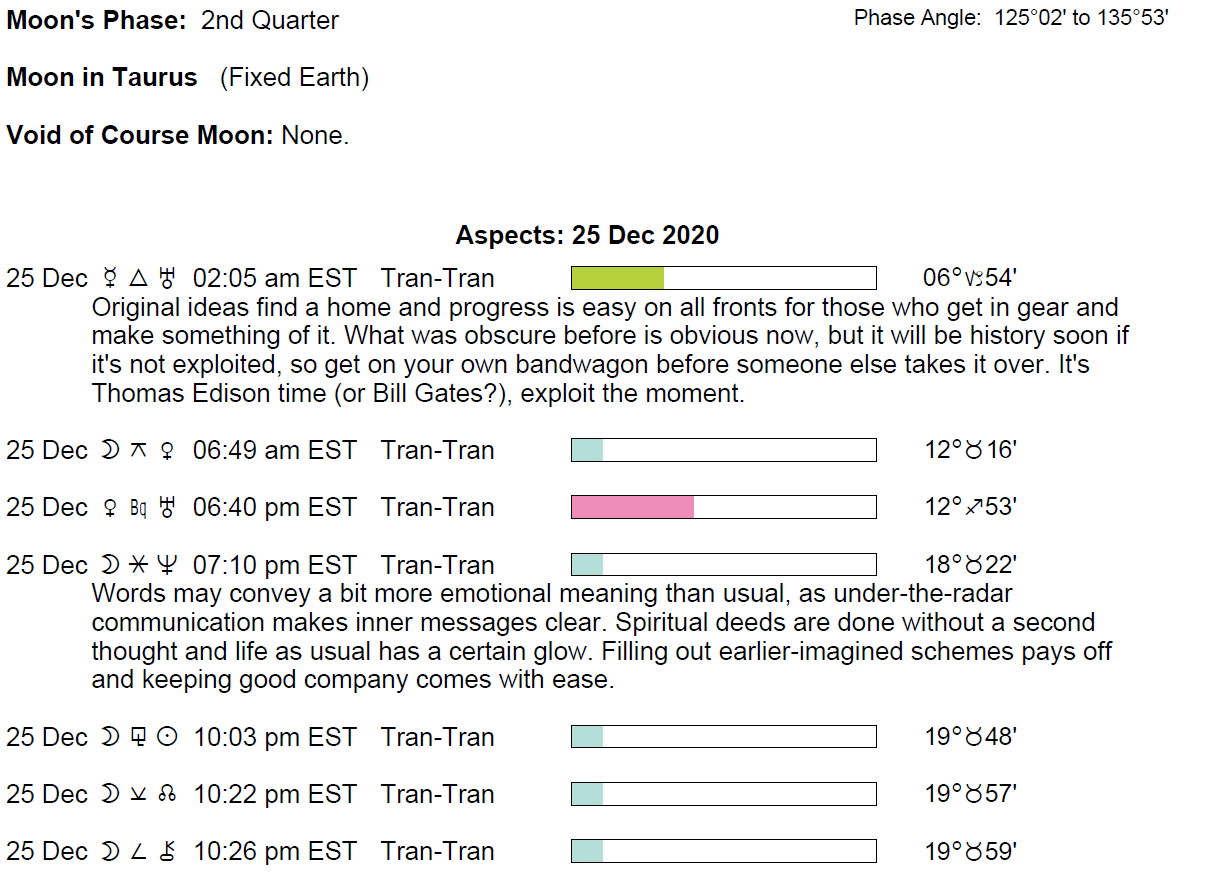Click the Uranus glyph in the 02:05 am row
The image size is (1207, 872).
pos(168,279)
